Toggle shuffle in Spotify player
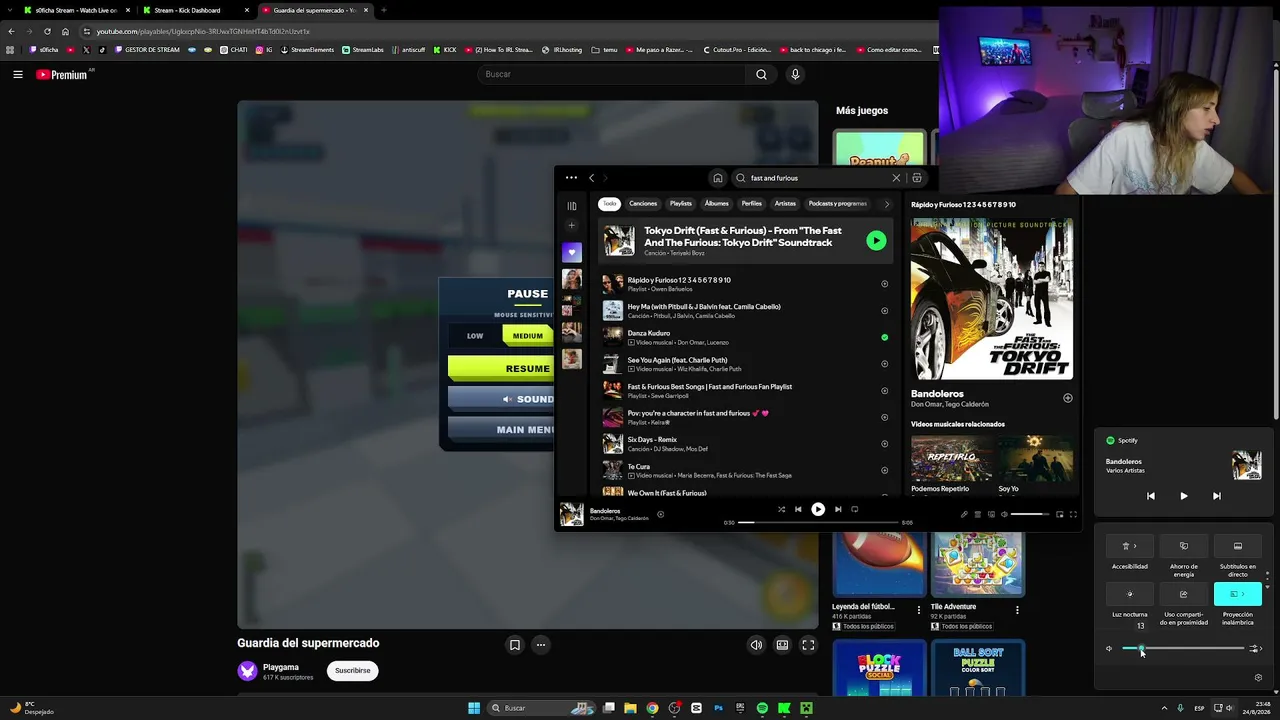The image size is (1280, 720). (781, 509)
